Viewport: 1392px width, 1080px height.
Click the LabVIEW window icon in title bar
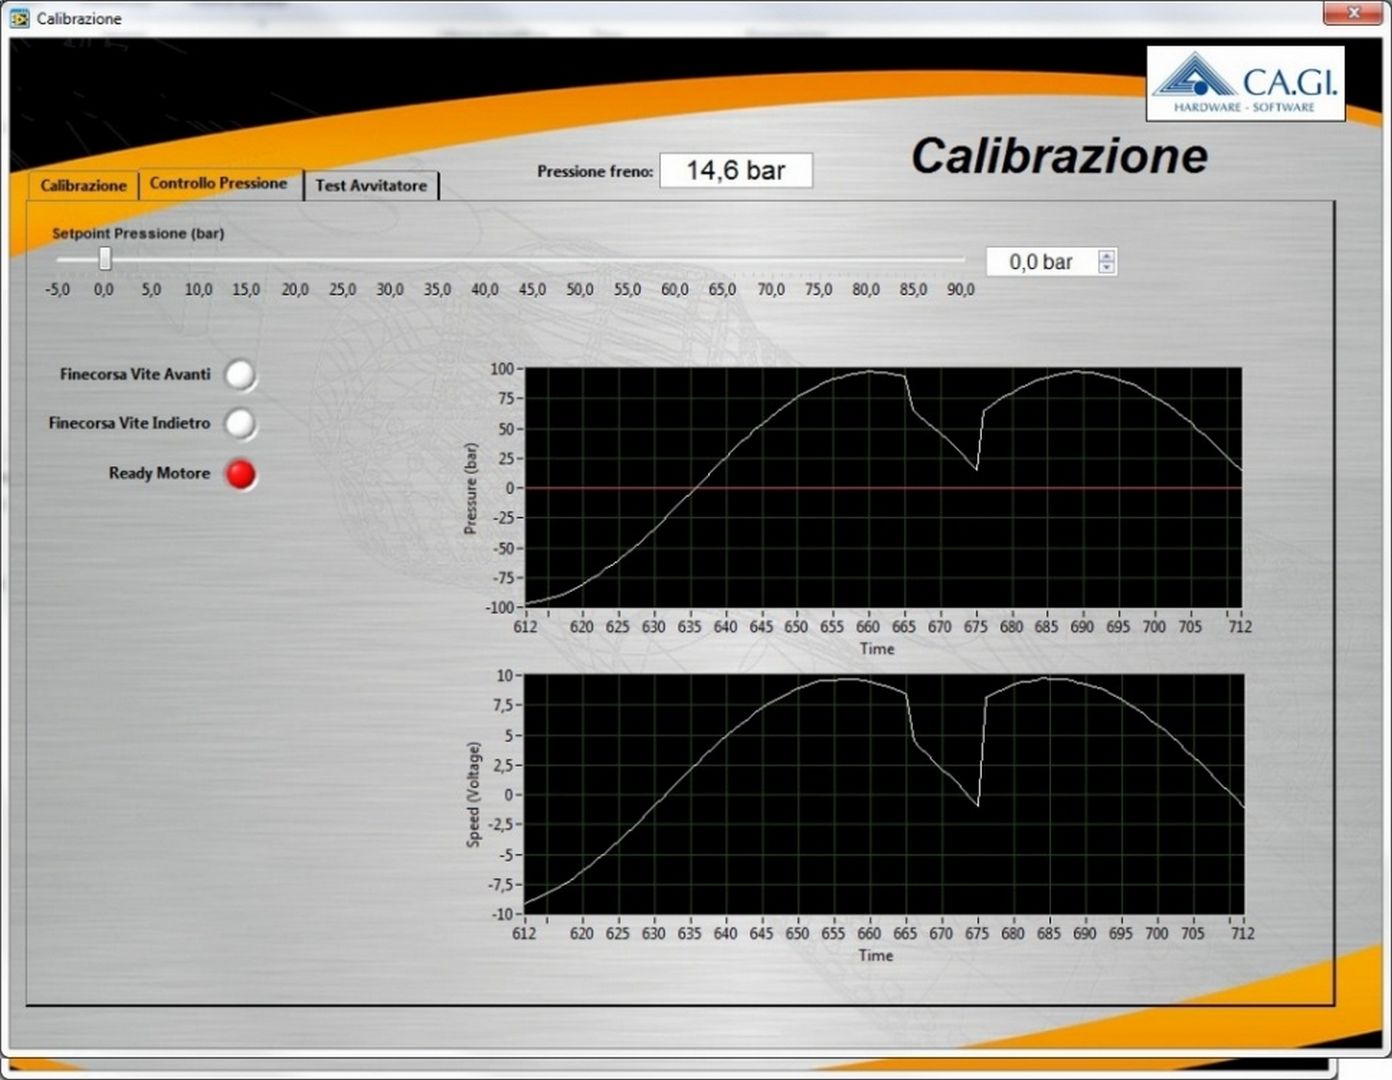[19, 18]
